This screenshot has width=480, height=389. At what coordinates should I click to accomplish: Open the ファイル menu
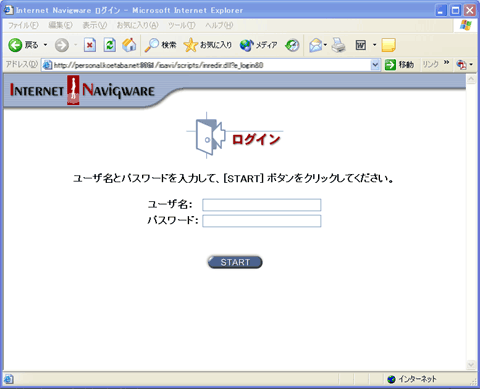click(x=23, y=25)
